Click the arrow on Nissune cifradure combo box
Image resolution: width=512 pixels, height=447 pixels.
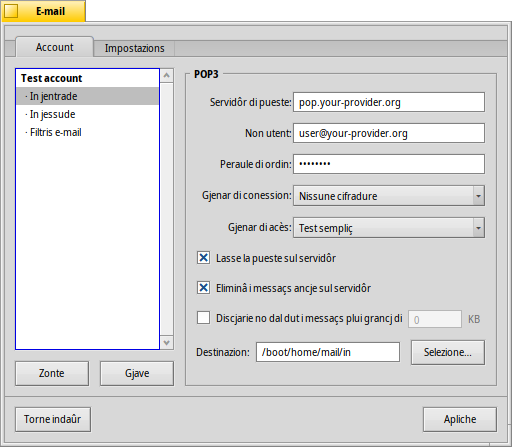pyautogui.click(x=479, y=196)
